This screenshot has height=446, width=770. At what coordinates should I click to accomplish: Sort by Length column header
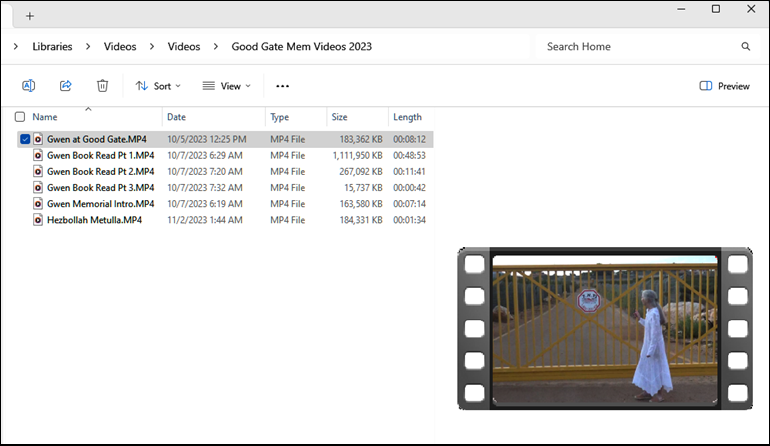(407, 117)
